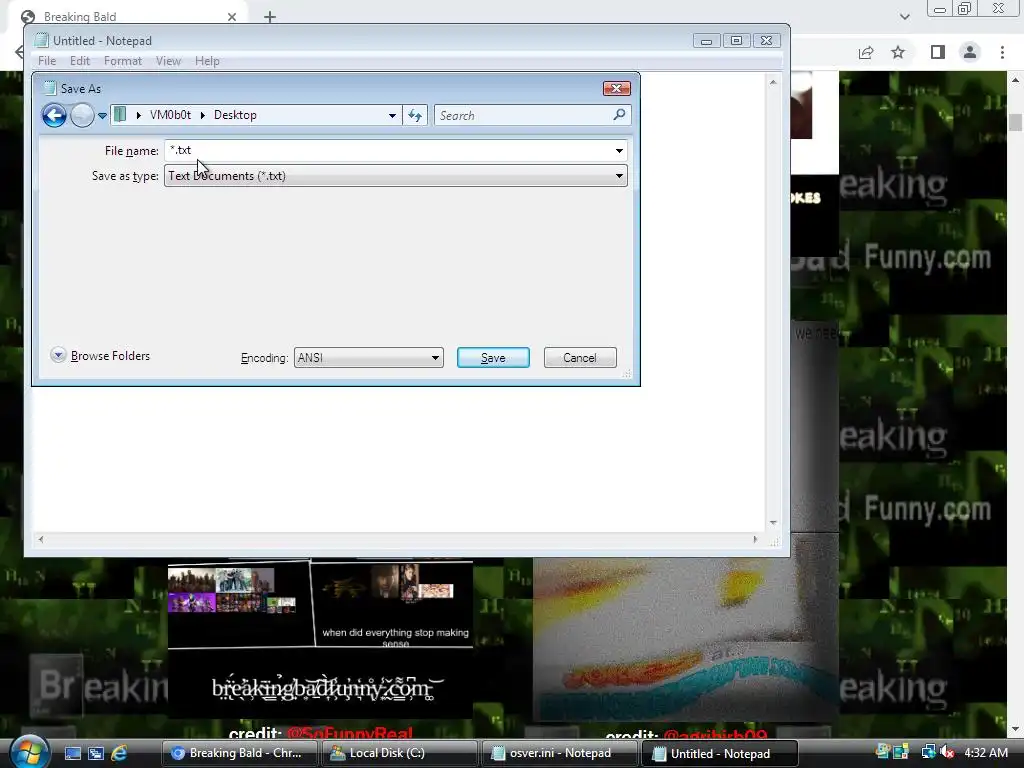
Task: Switch to osver.ini Notepad taskbar button
Action: (x=560, y=753)
